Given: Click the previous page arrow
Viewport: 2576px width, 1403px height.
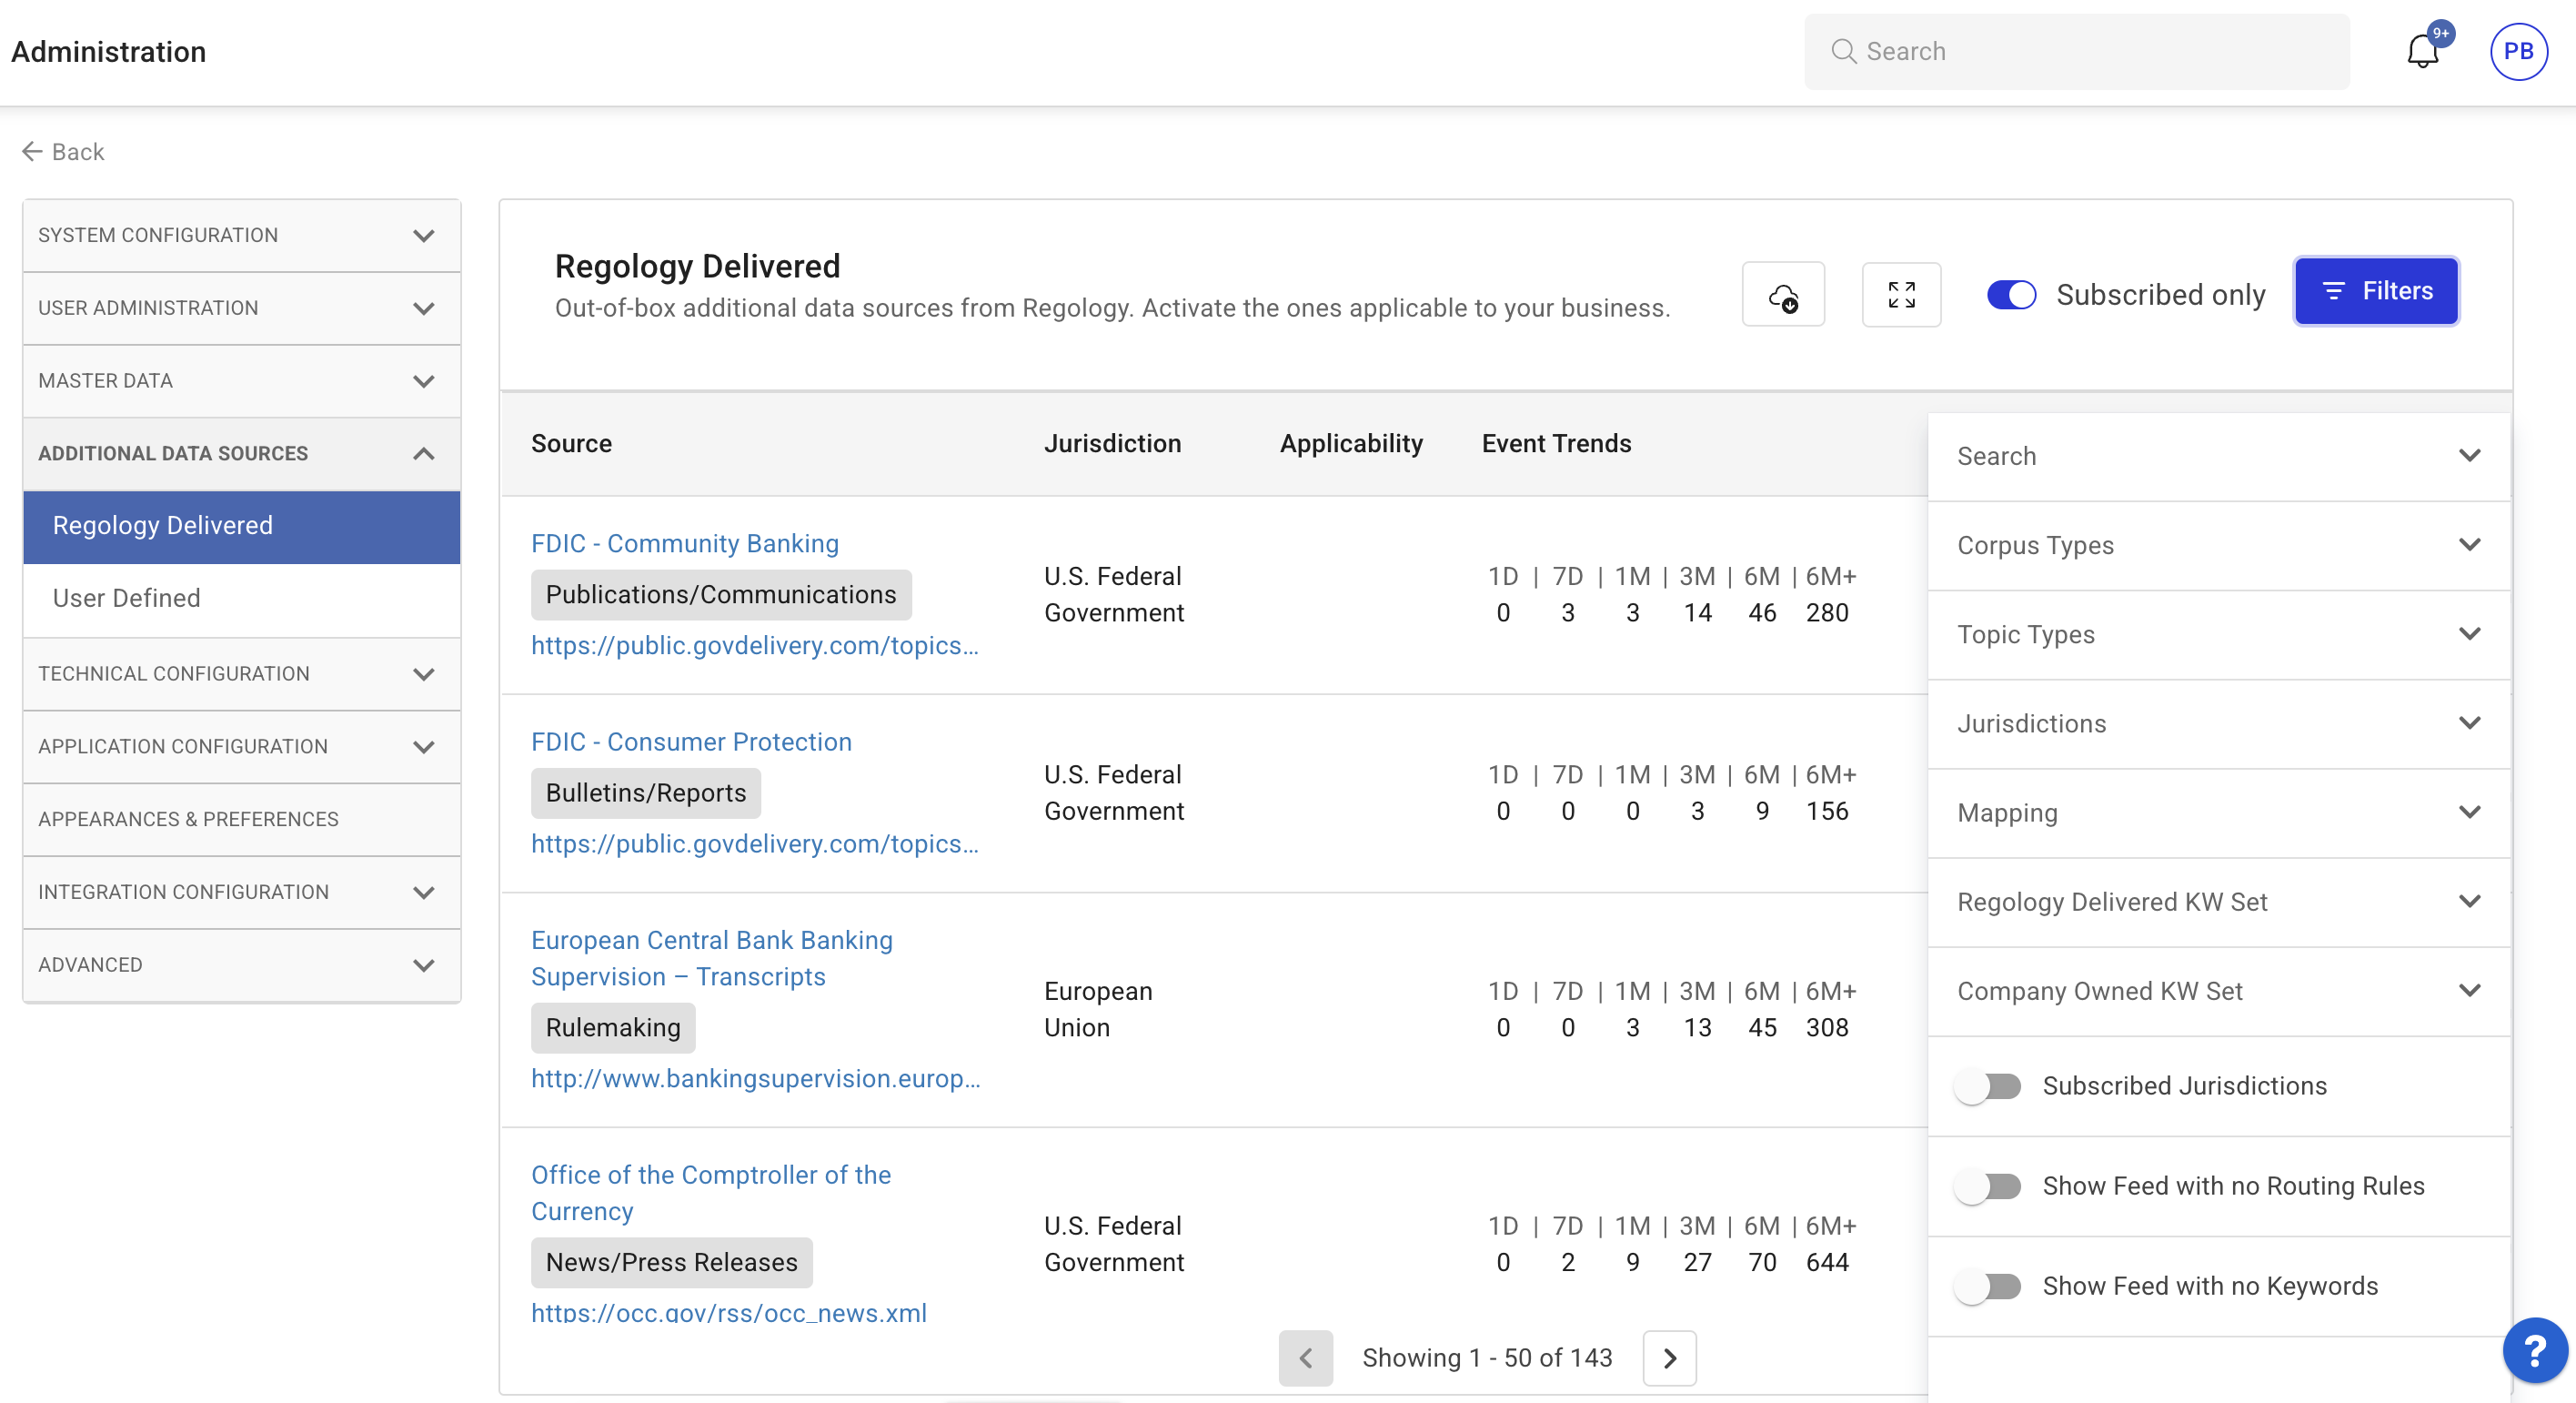Looking at the screenshot, I should point(1305,1357).
